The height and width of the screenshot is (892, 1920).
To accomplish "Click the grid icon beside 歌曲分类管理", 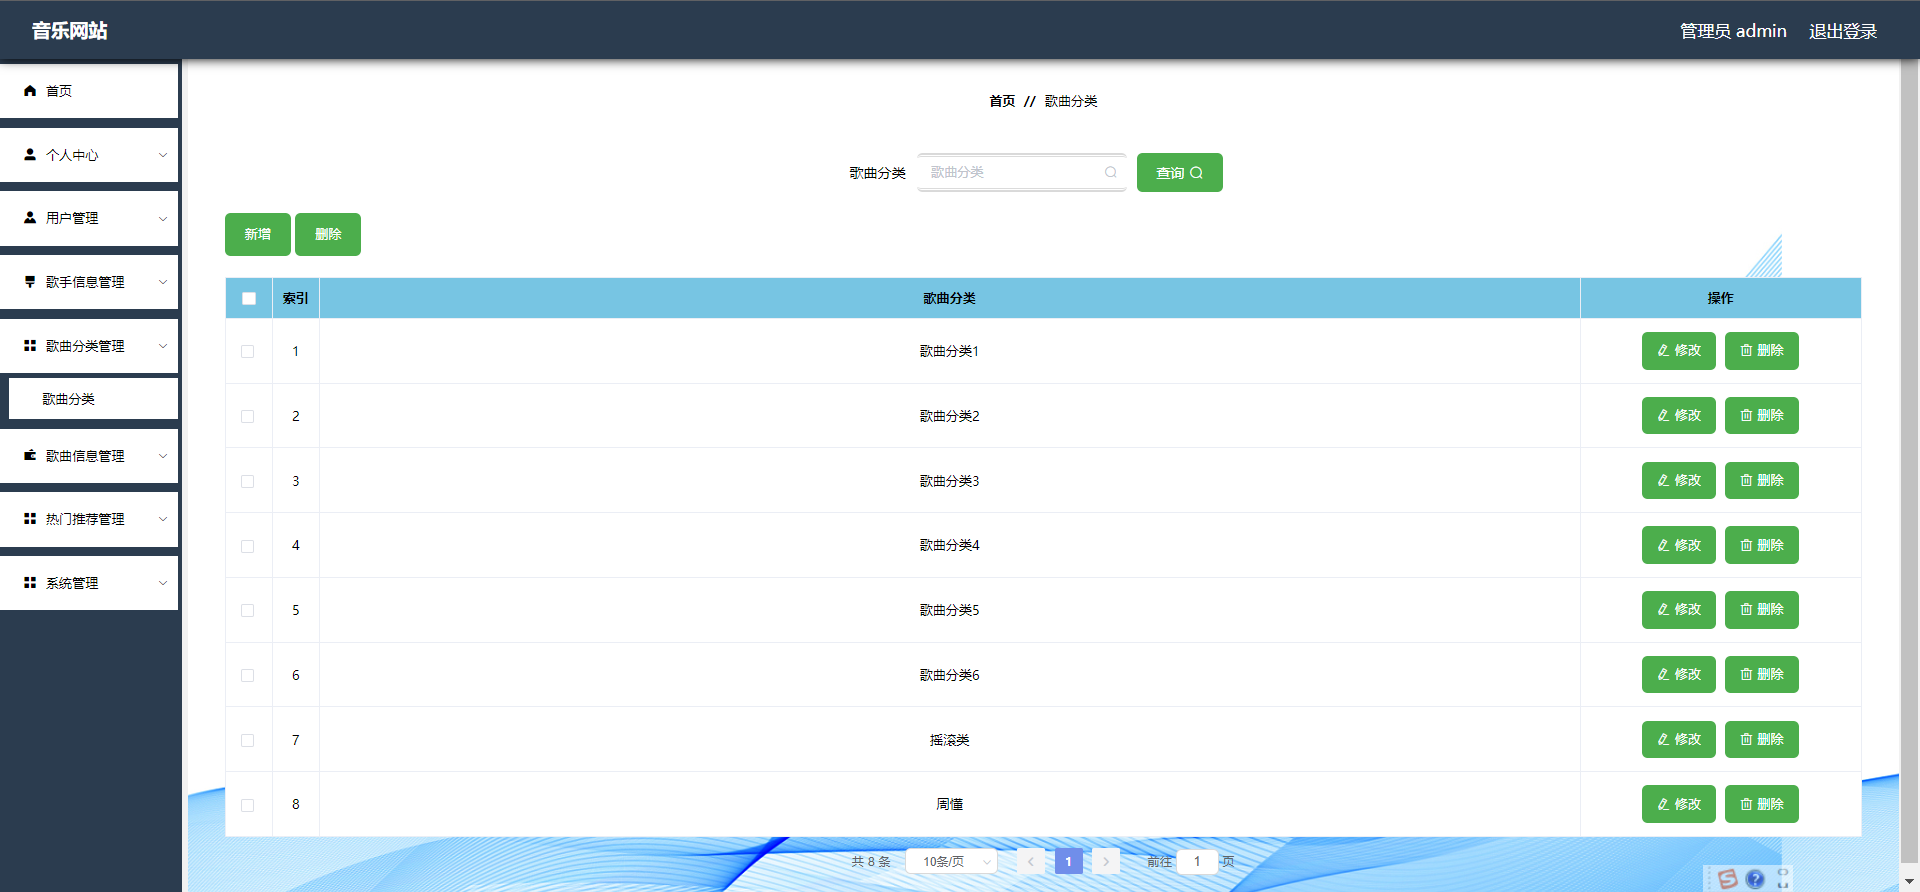I will [30, 346].
